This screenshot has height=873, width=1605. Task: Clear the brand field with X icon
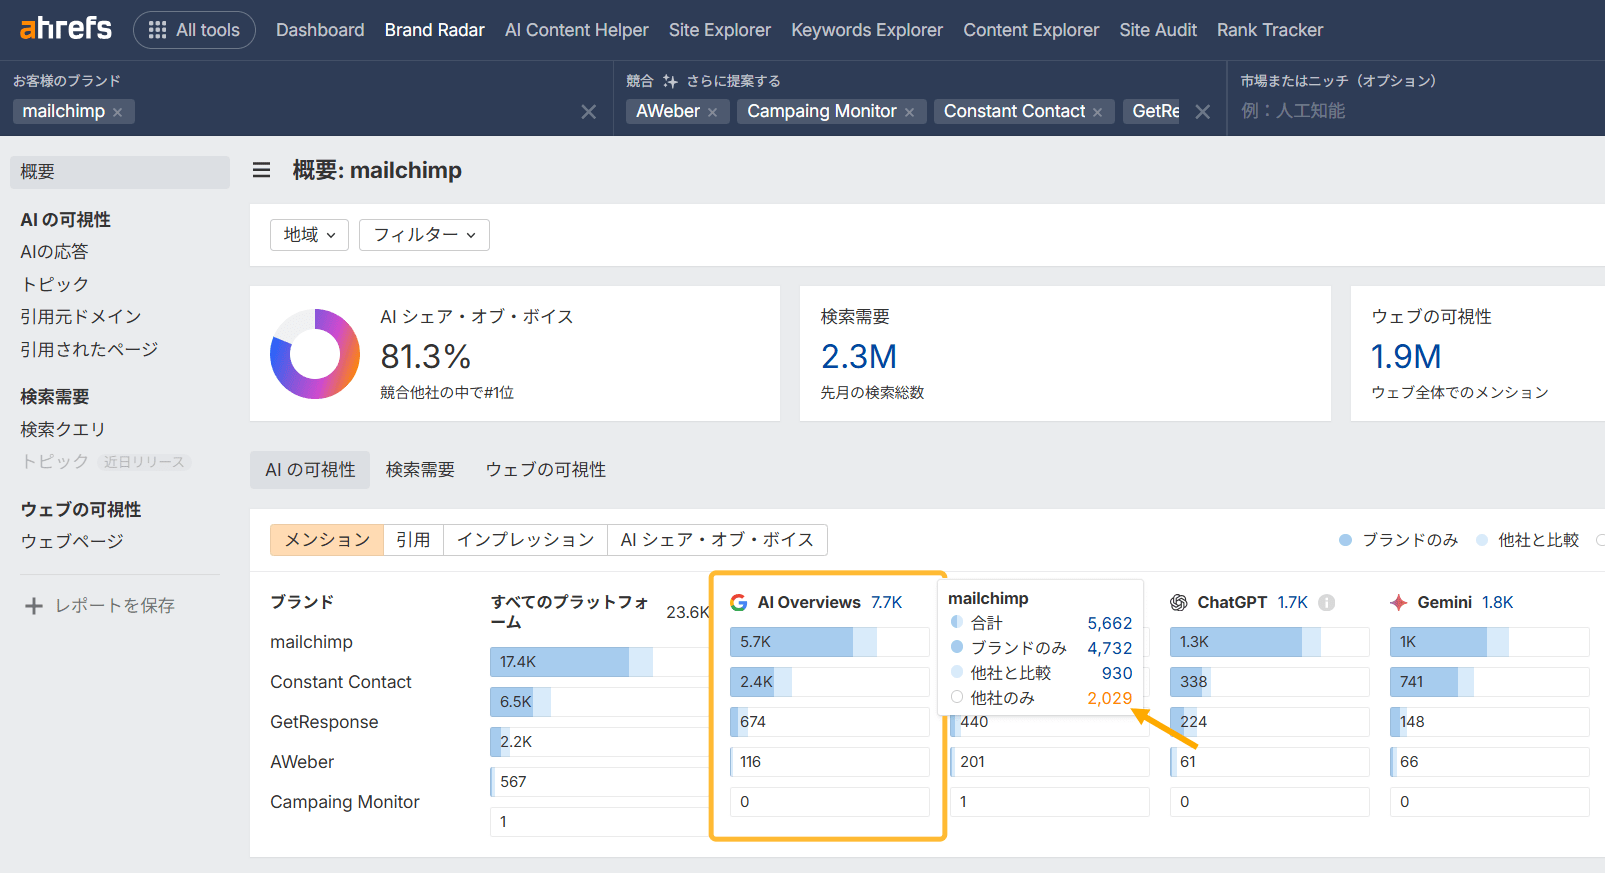click(589, 112)
